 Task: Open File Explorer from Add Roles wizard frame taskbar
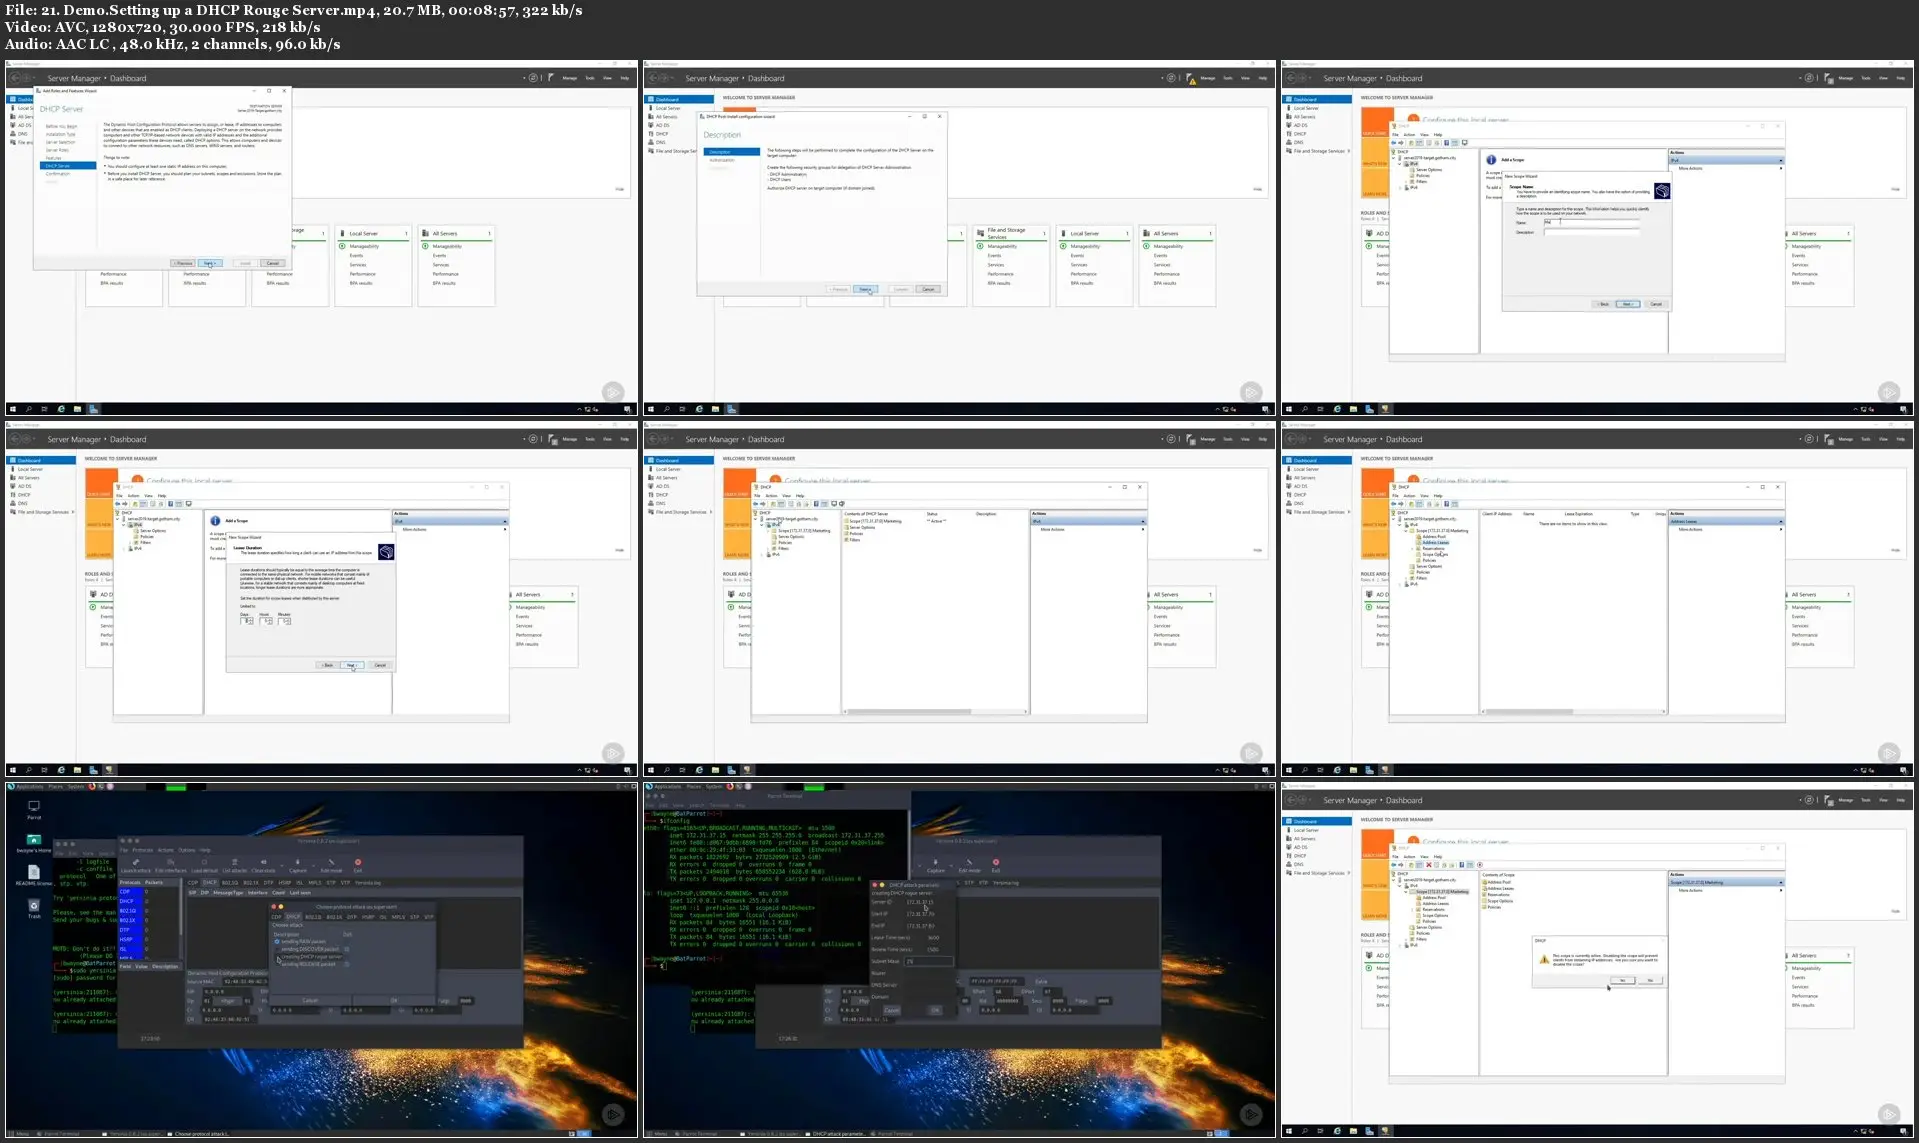77,409
